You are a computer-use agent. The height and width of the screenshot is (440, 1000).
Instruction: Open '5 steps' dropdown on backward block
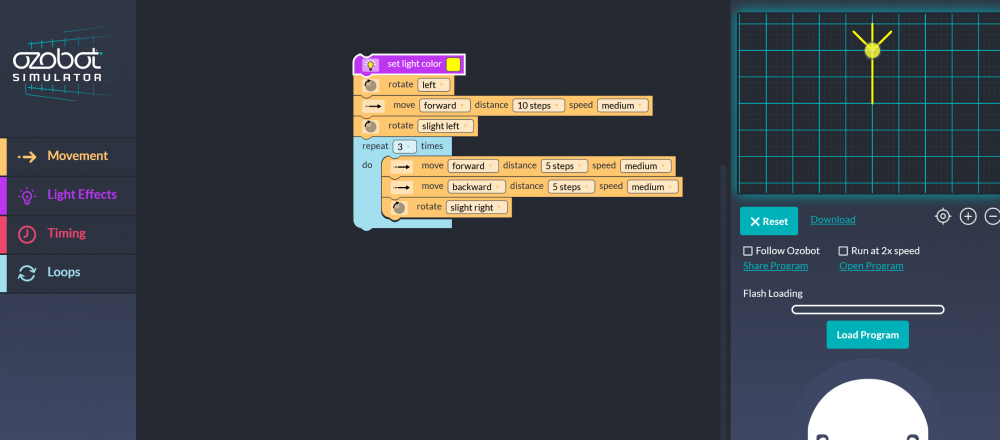coord(571,187)
